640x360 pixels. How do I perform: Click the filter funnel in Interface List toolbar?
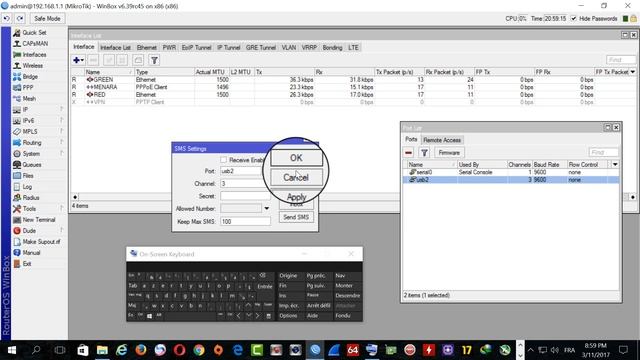[x=154, y=60]
